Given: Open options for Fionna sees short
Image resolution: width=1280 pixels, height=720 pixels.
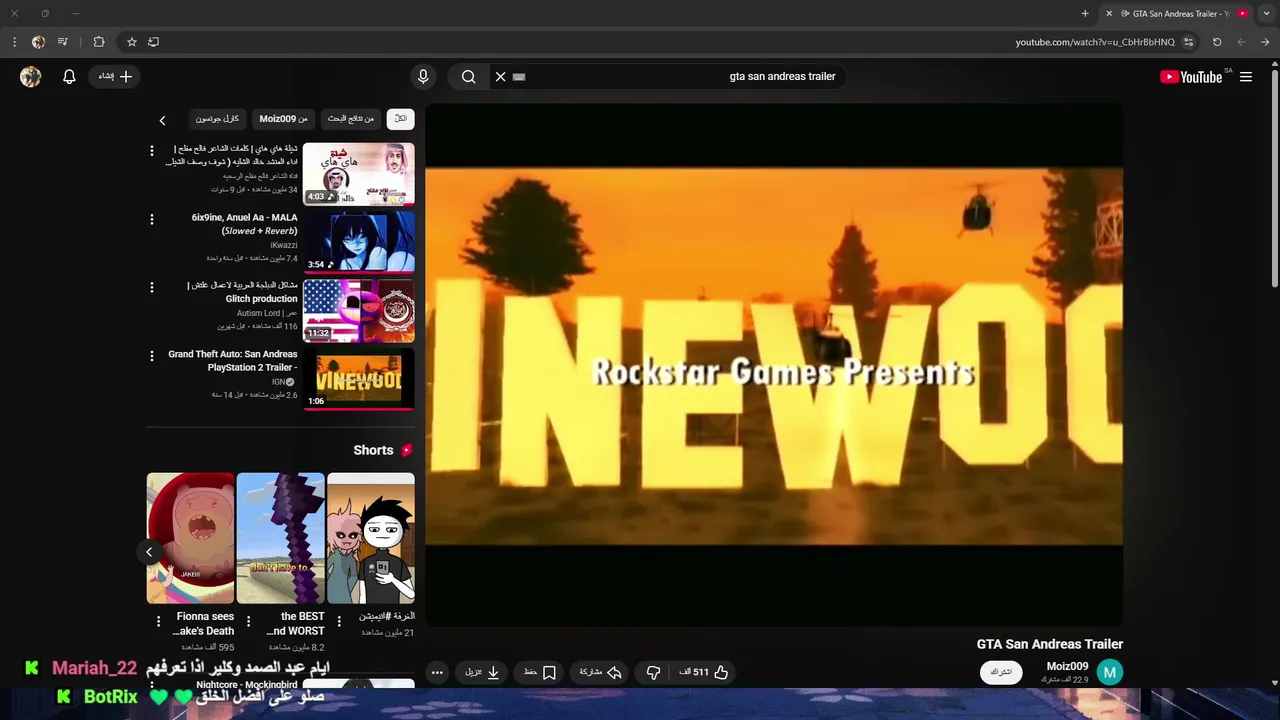Looking at the screenshot, I should tap(158, 622).
